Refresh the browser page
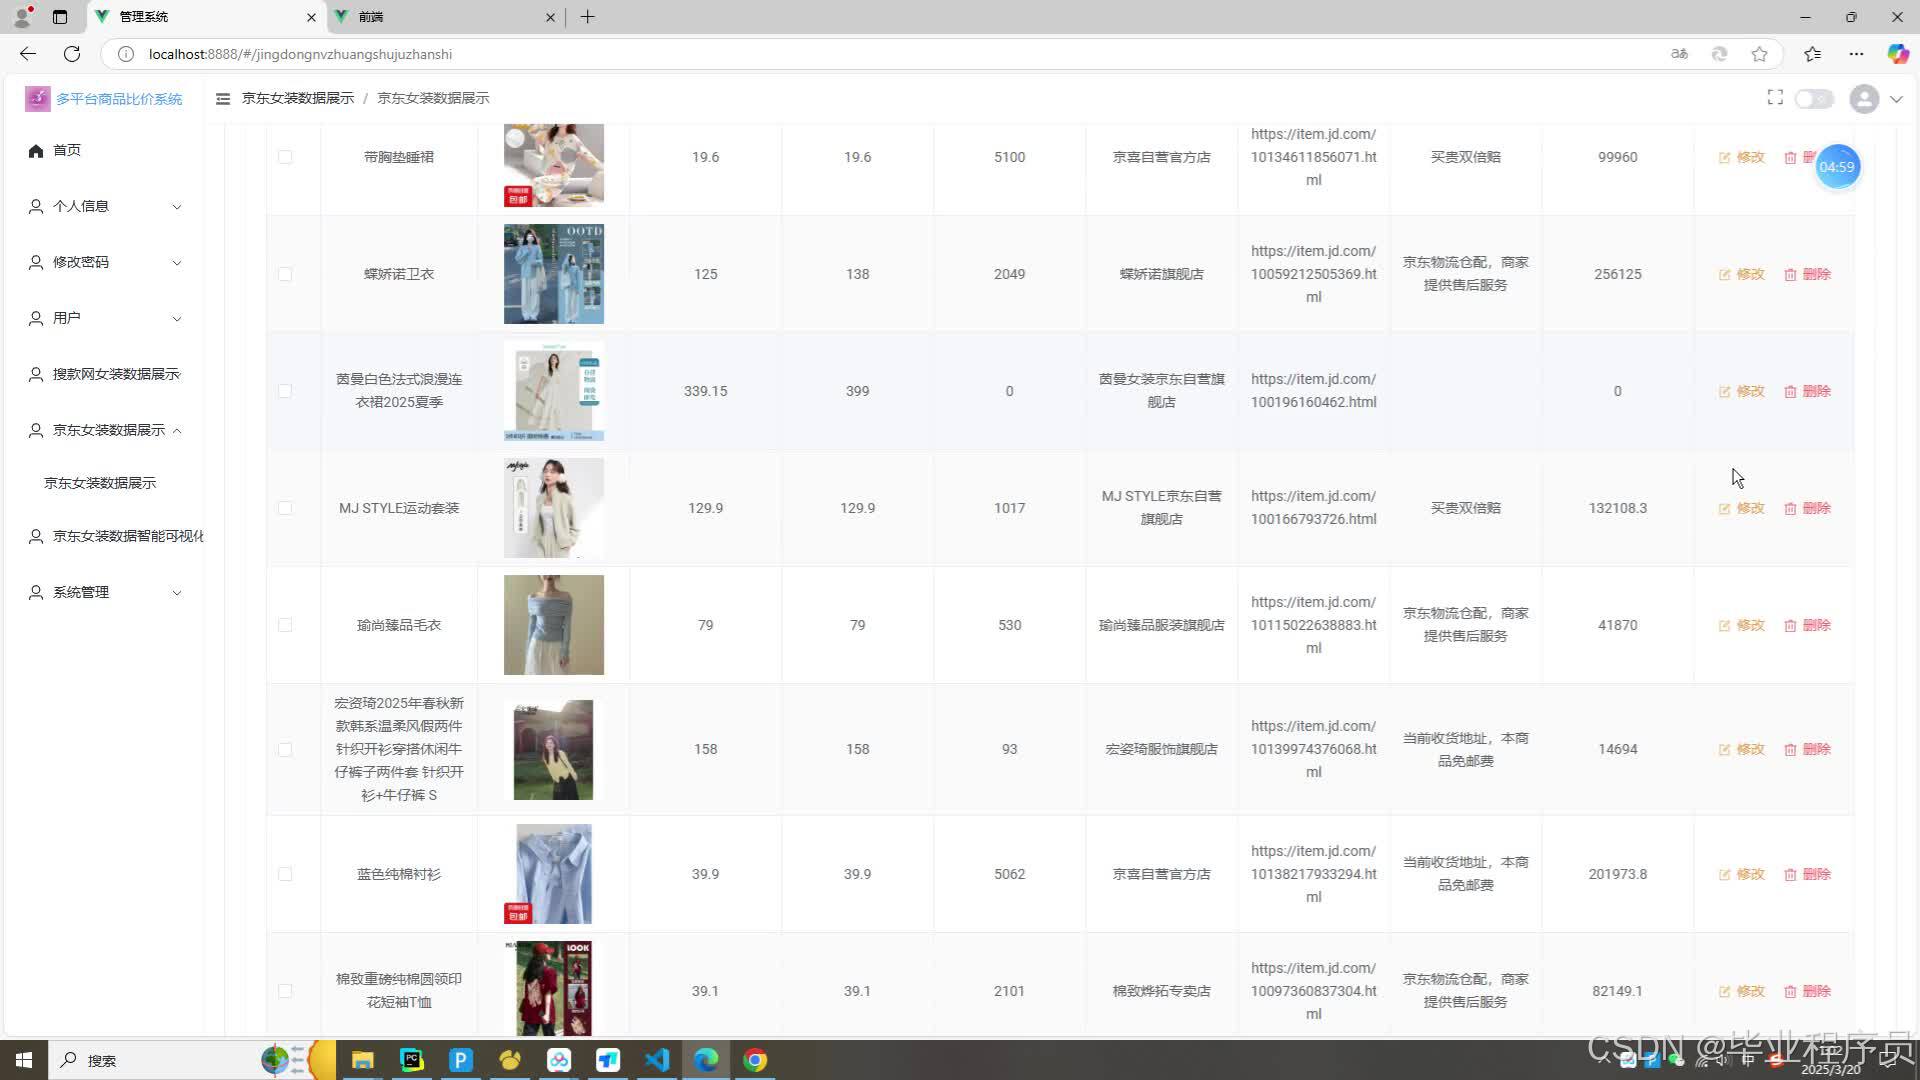The image size is (1920, 1080). pyautogui.click(x=72, y=54)
